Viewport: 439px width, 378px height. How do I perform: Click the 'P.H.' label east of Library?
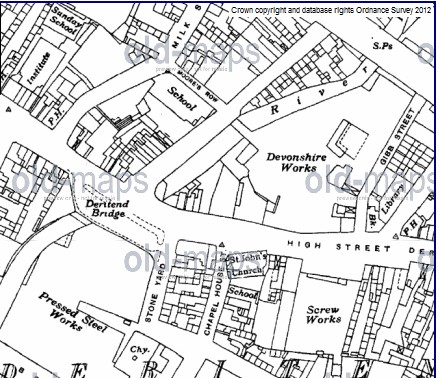(411, 226)
